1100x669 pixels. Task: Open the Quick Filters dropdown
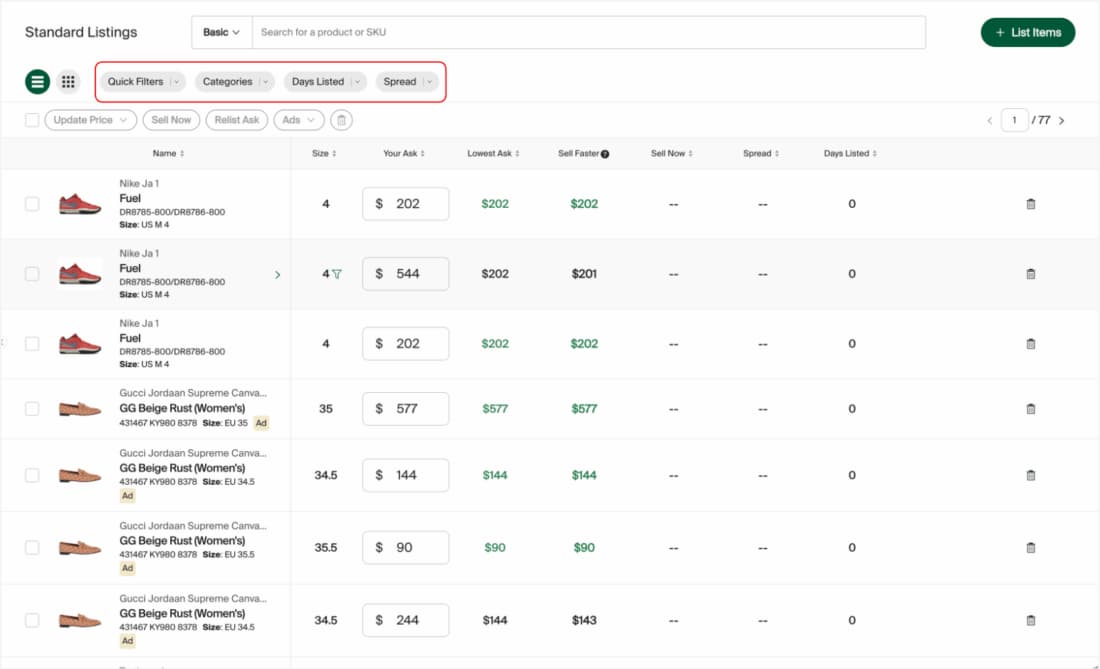[x=141, y=81]
